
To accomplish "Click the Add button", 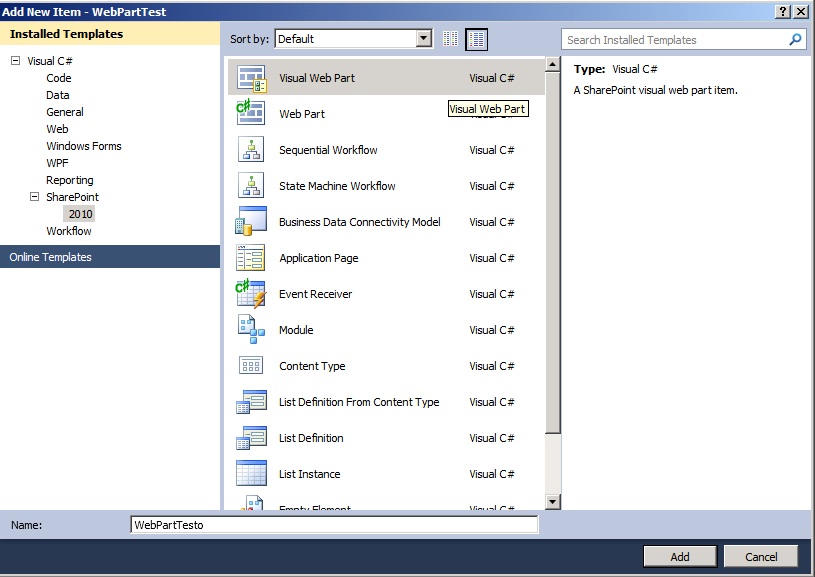I will pos(680,556).
